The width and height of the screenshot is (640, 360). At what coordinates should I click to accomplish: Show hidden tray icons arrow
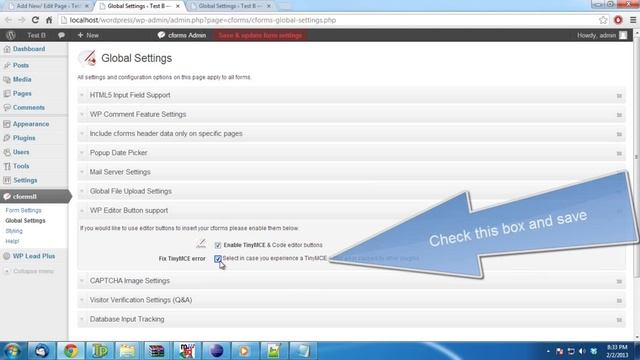click(x=548, y=351)
